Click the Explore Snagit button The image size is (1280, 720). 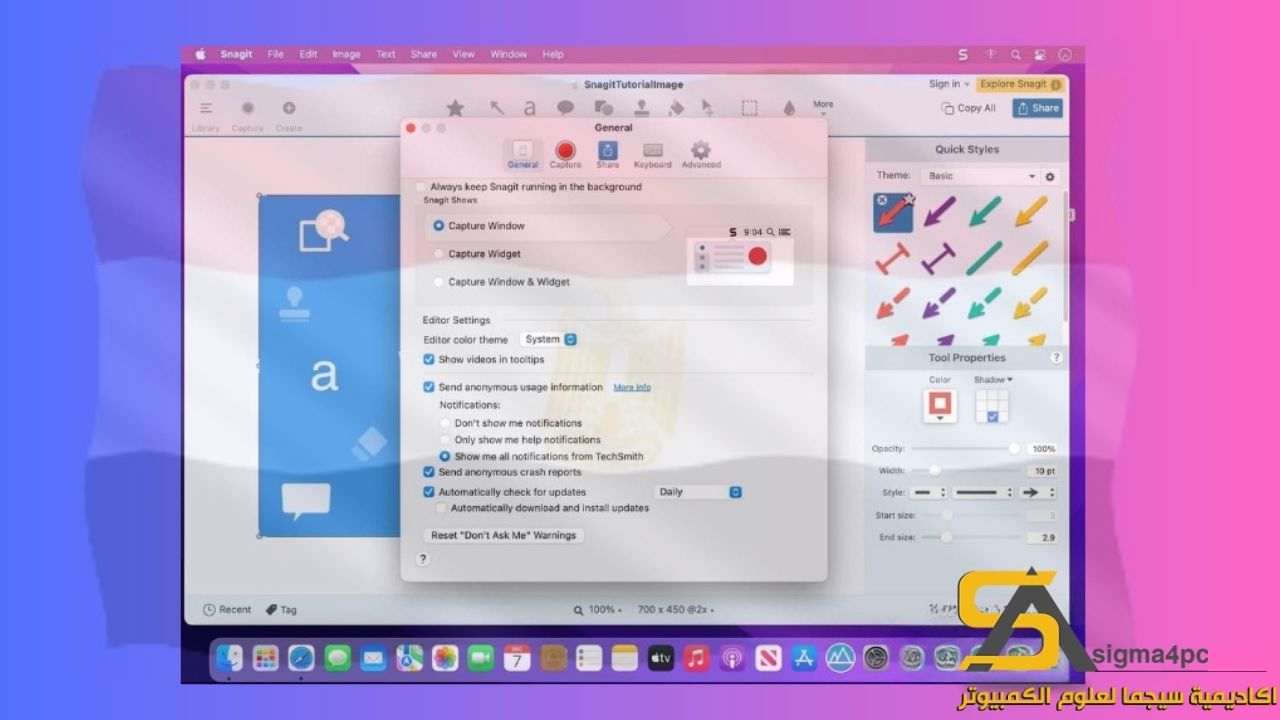pos(1020,84)
